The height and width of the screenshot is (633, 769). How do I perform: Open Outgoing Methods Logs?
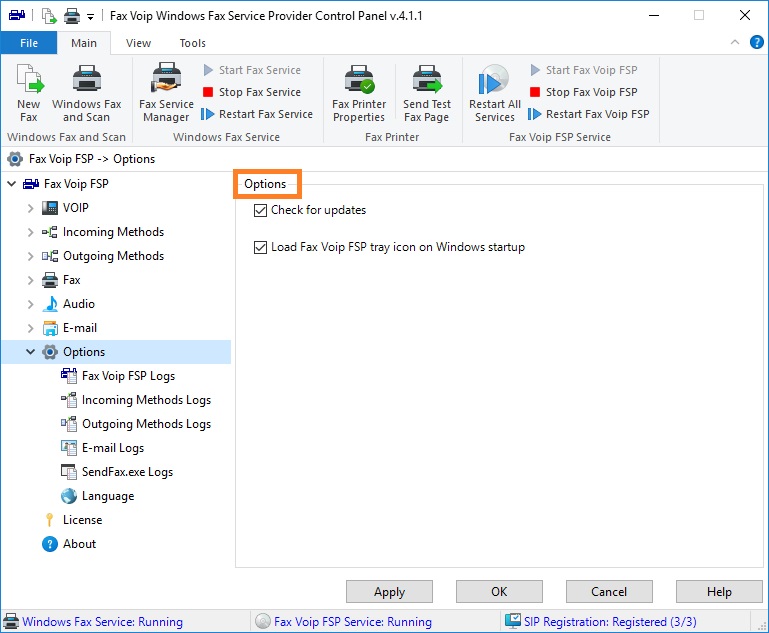click(146, 424)
